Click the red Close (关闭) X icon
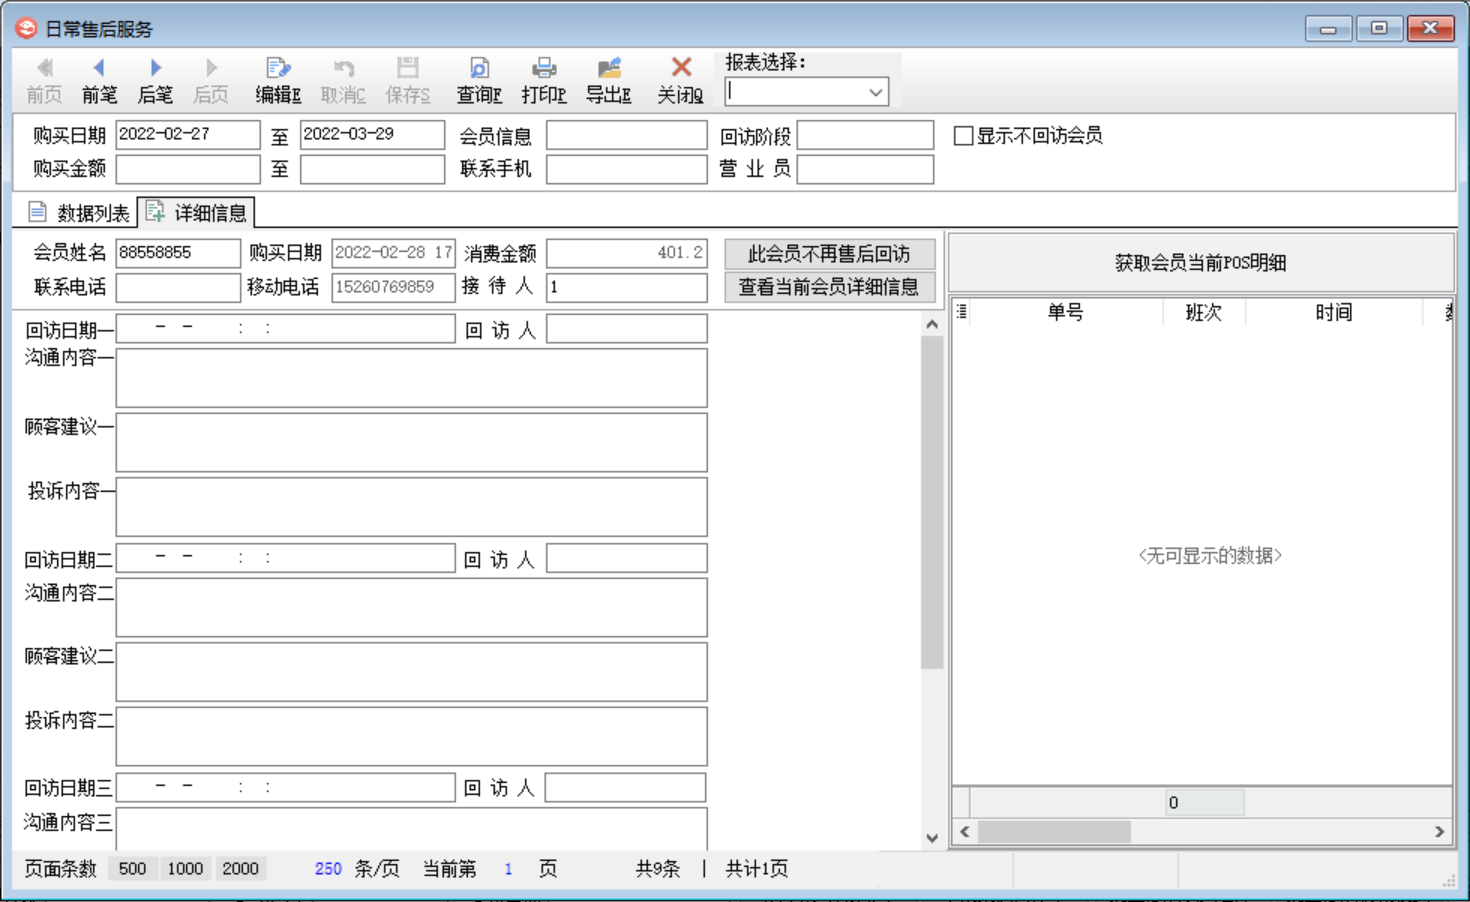 point(681,67)
